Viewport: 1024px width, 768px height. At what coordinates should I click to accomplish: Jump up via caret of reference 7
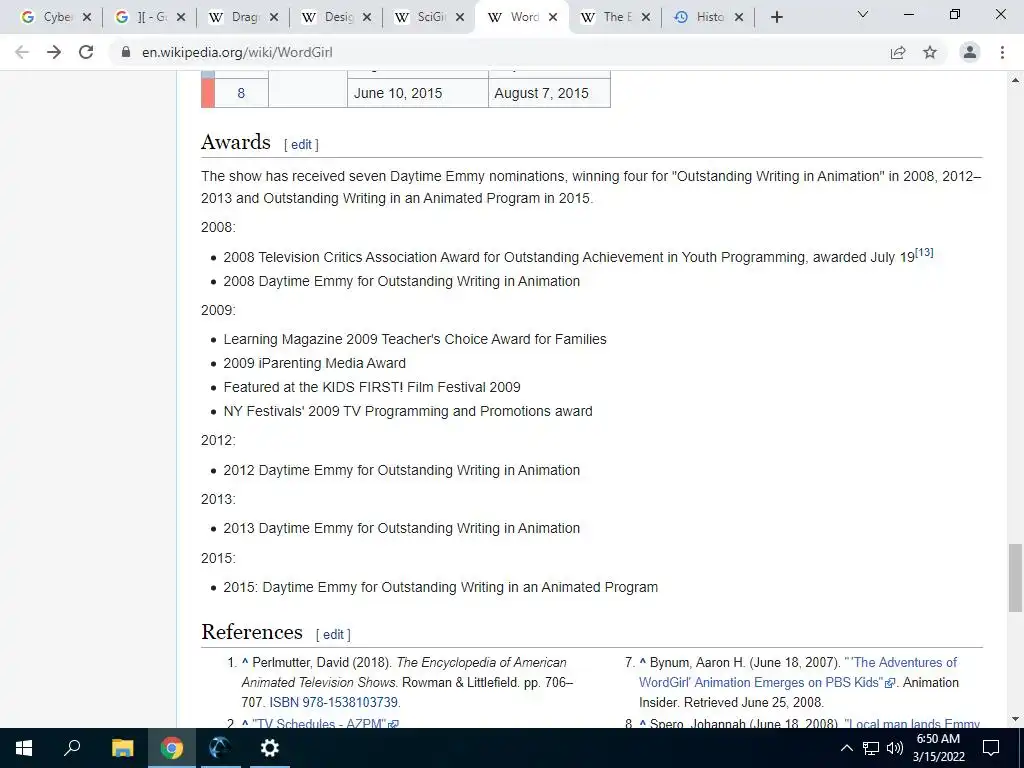click(x=643, y=662)
